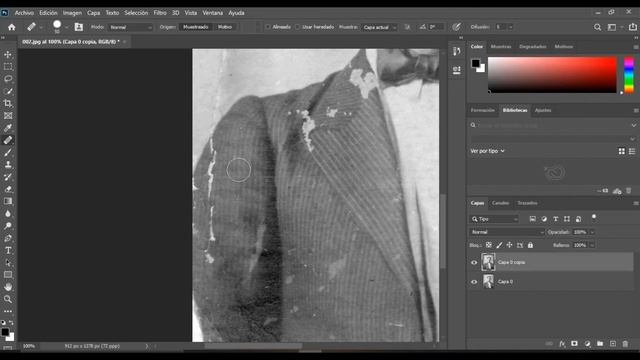This screenshot has height=360, width=640.
Task: Click the Motivo source button
Action: [x=224, y=27]
